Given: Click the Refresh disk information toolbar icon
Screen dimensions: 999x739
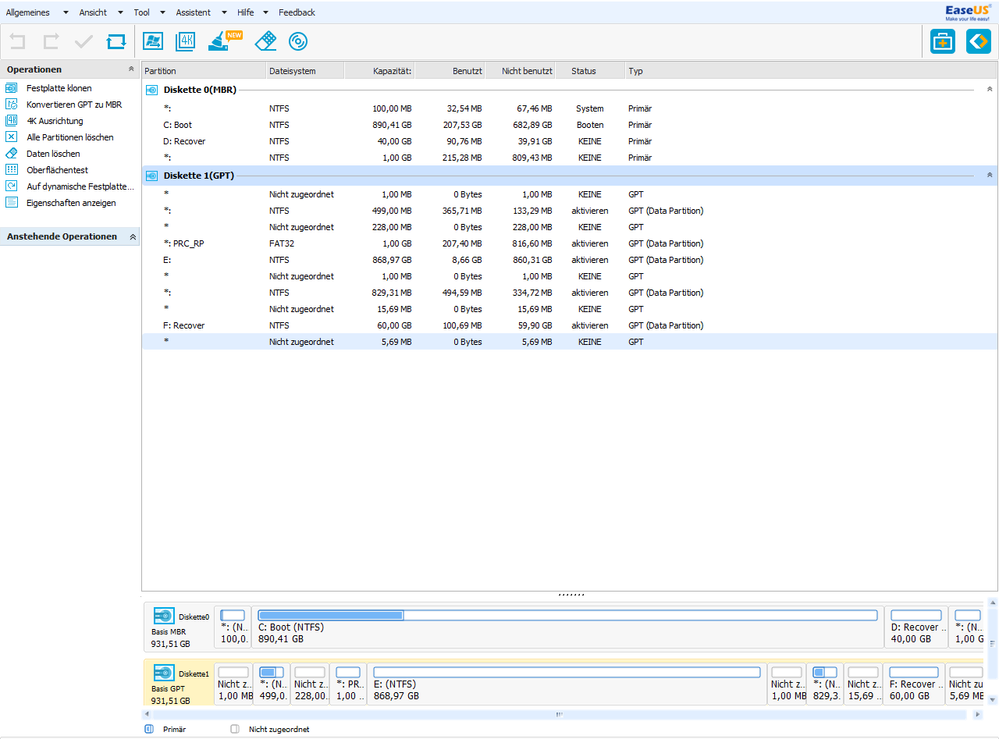Looking at the screenshot, I should click(116, 42).
